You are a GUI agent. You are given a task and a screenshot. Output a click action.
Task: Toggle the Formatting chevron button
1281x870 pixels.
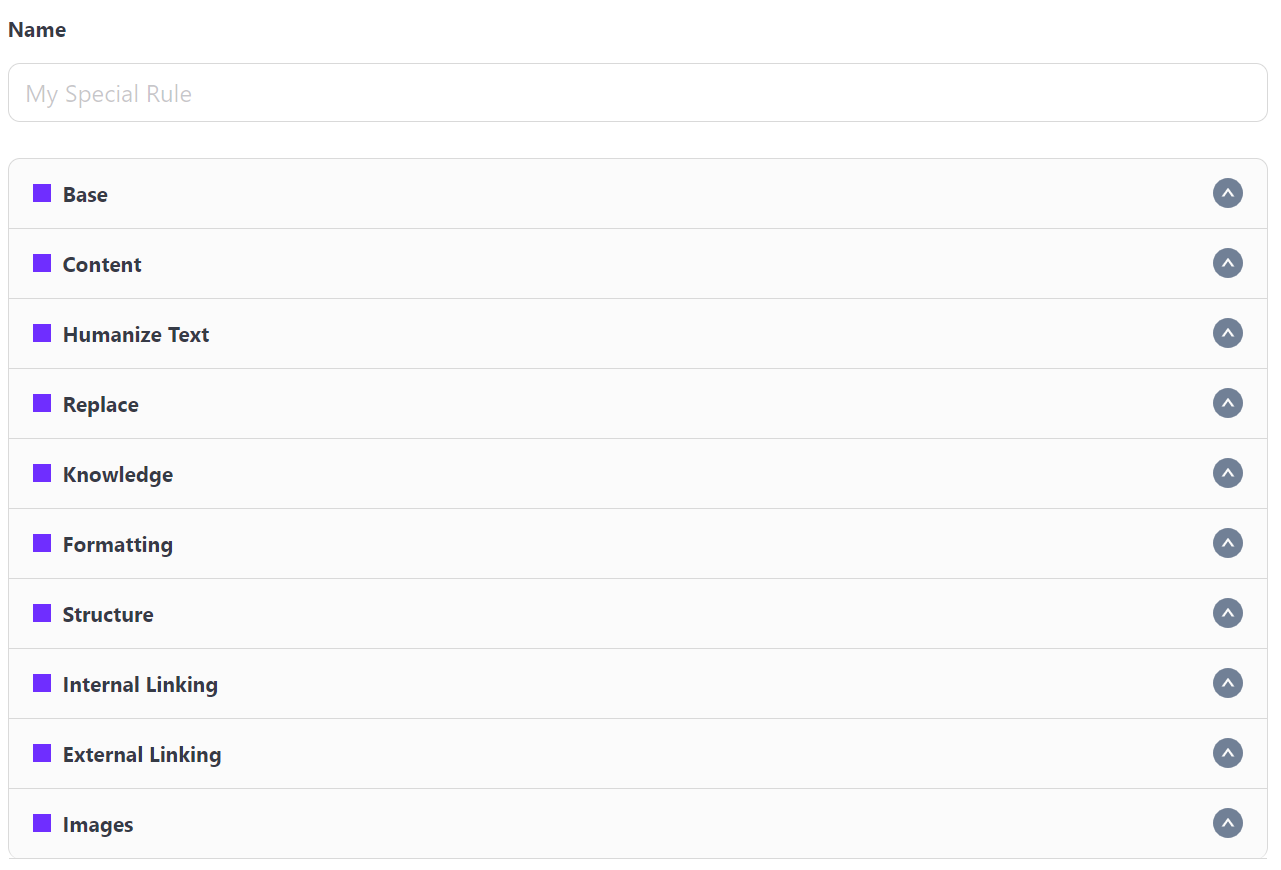coord(1228,543)
